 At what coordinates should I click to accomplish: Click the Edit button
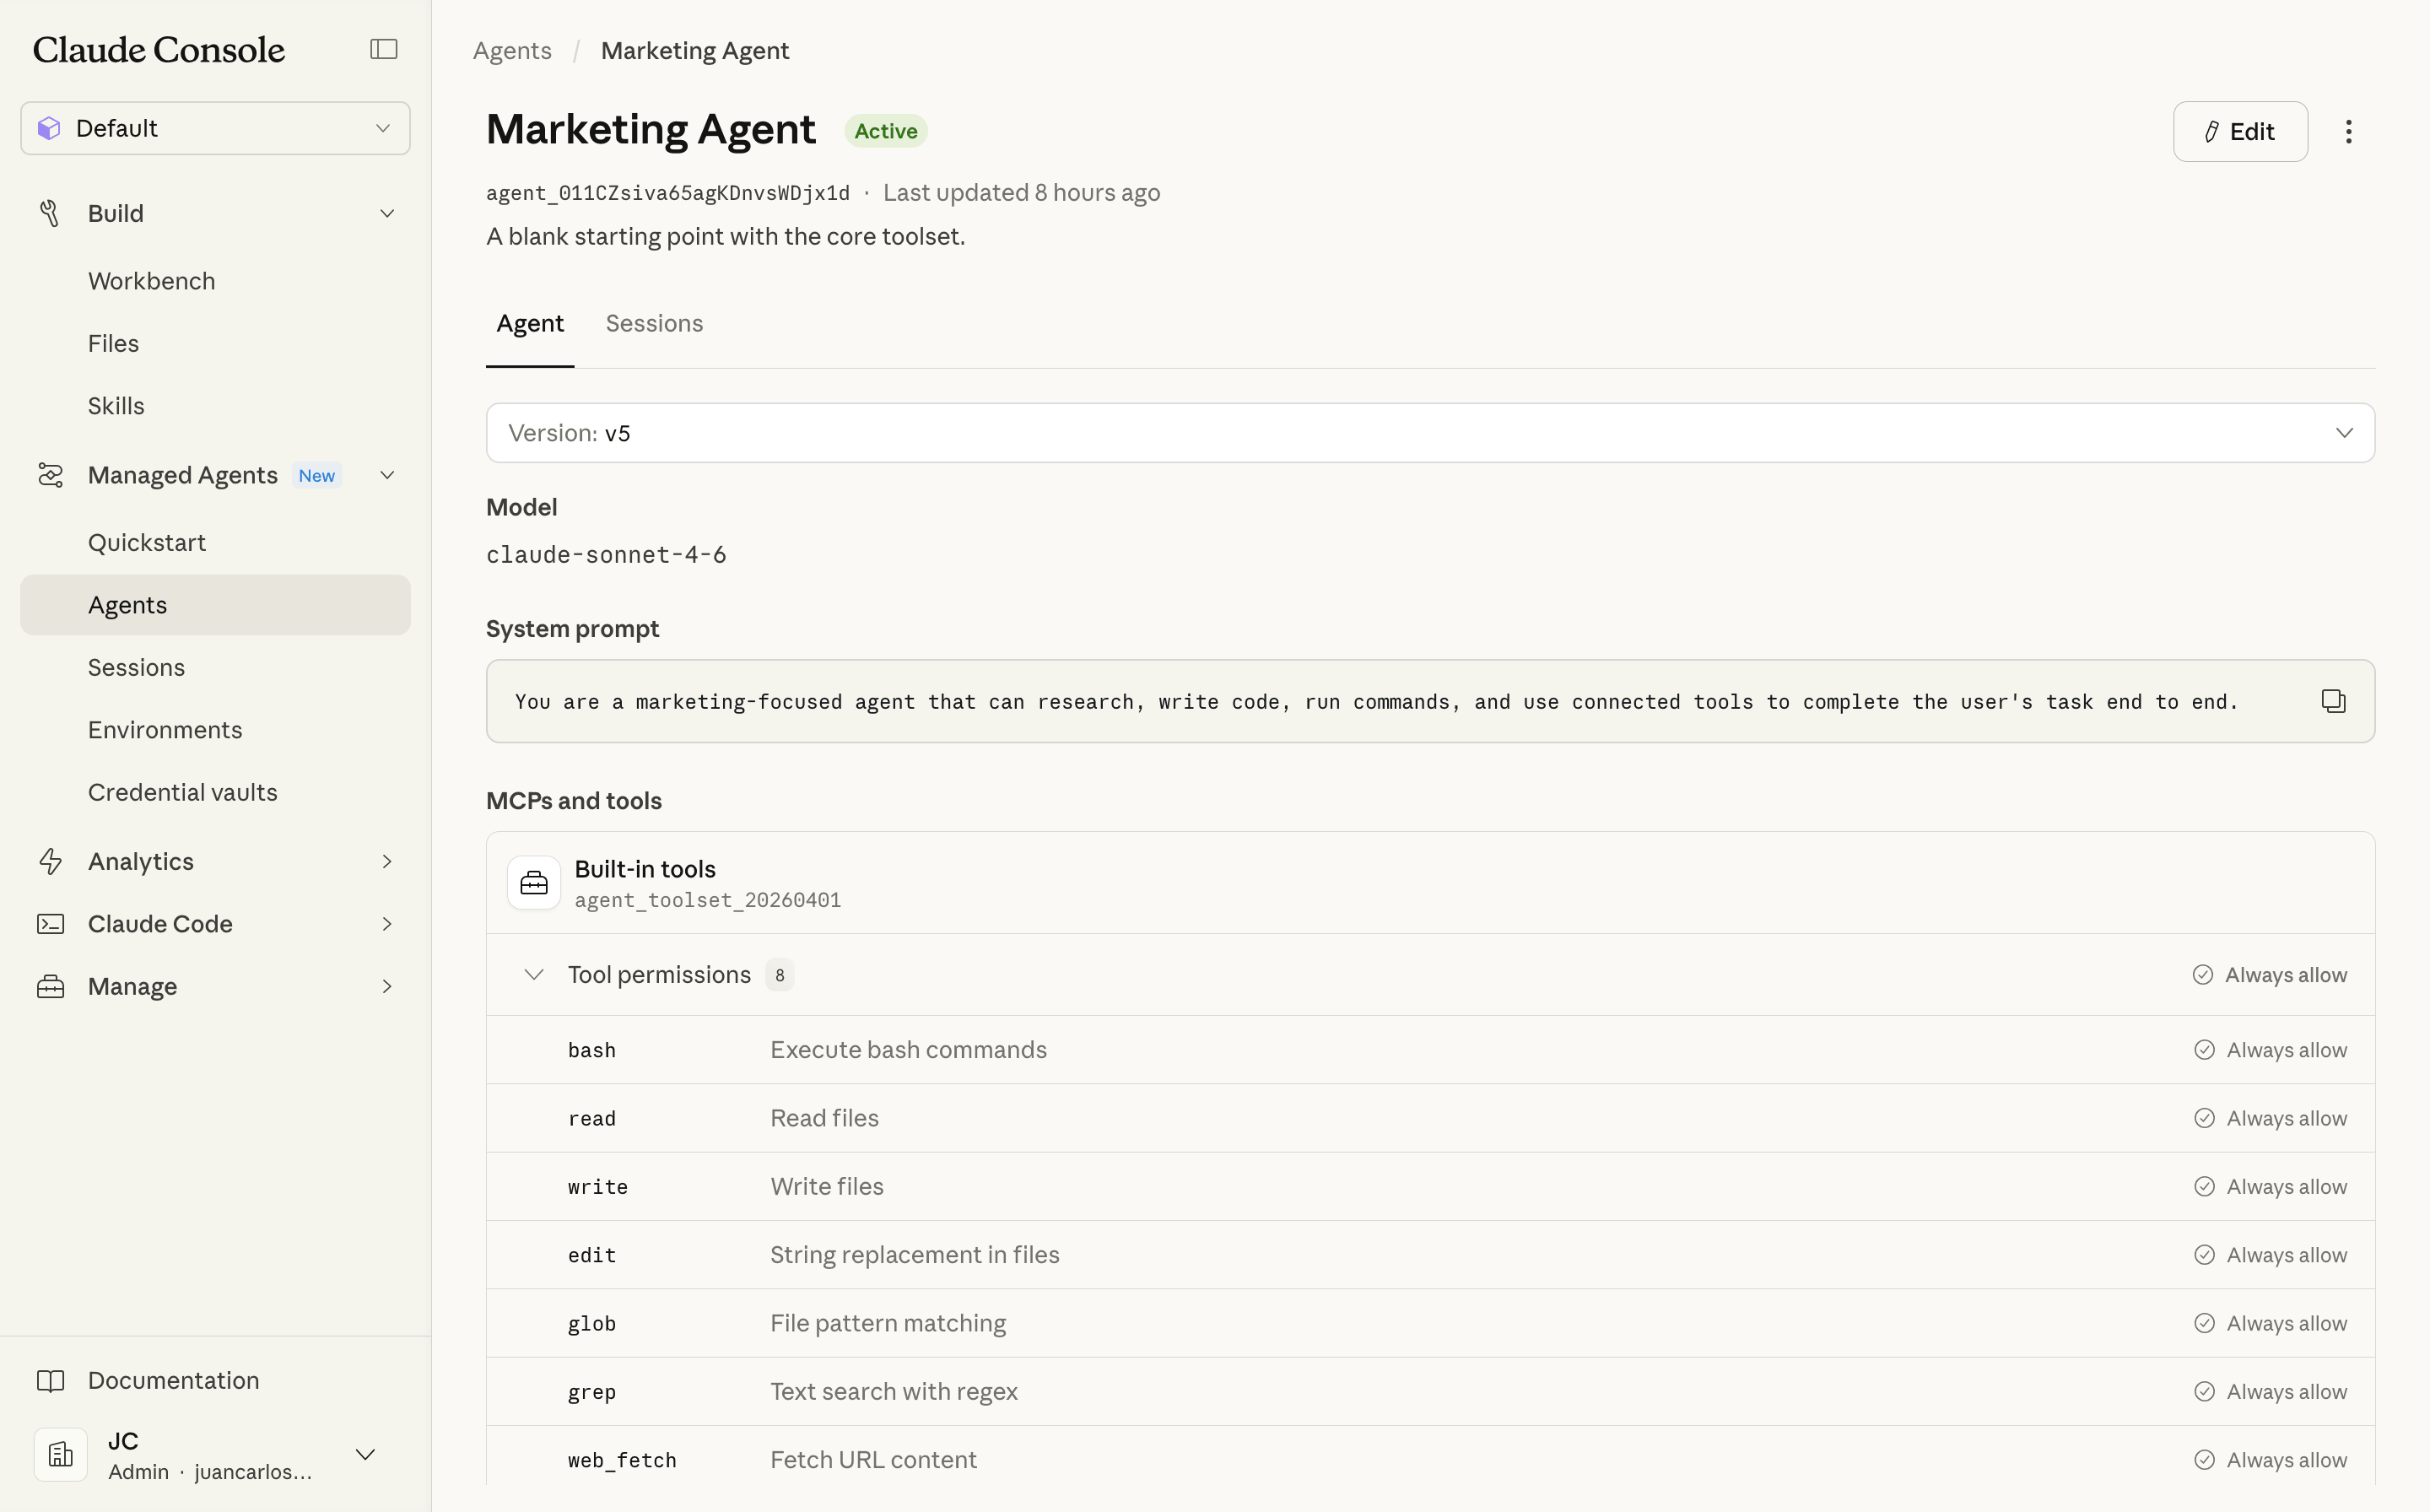pyautogui.click(x=2240, y=131)
